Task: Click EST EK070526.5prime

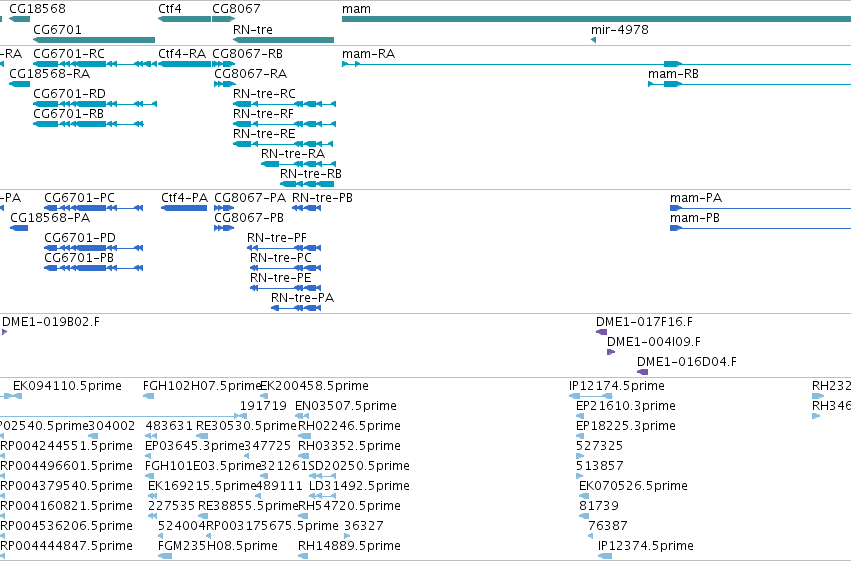Action: click(583, 496)
